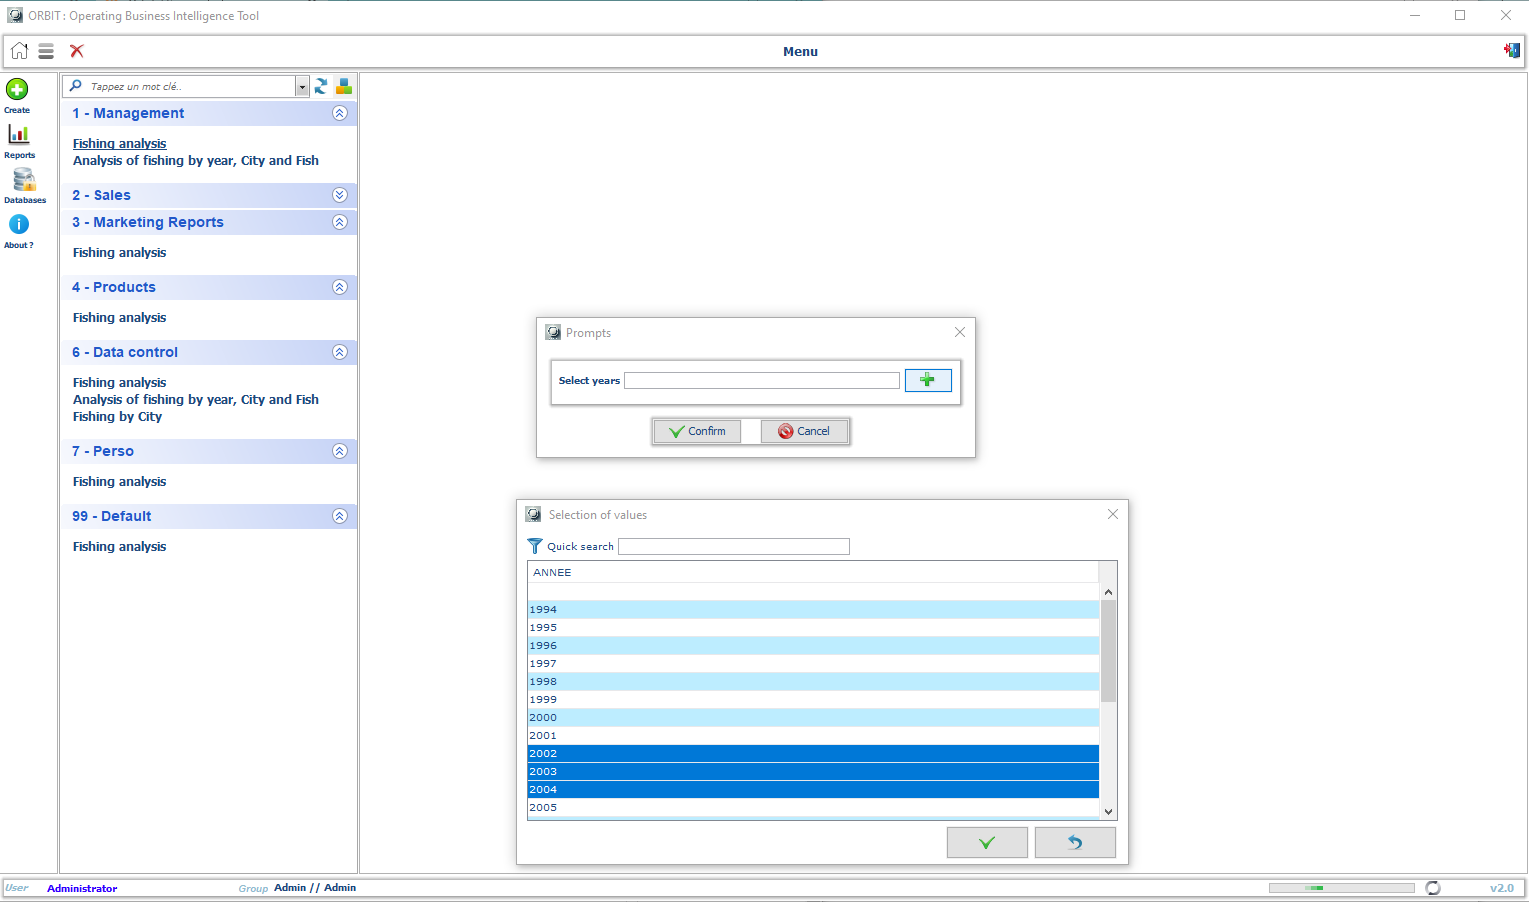Collapse the 7 - Perso section
This screenshot has height=902, width=1529.
[x=340, y=451]
